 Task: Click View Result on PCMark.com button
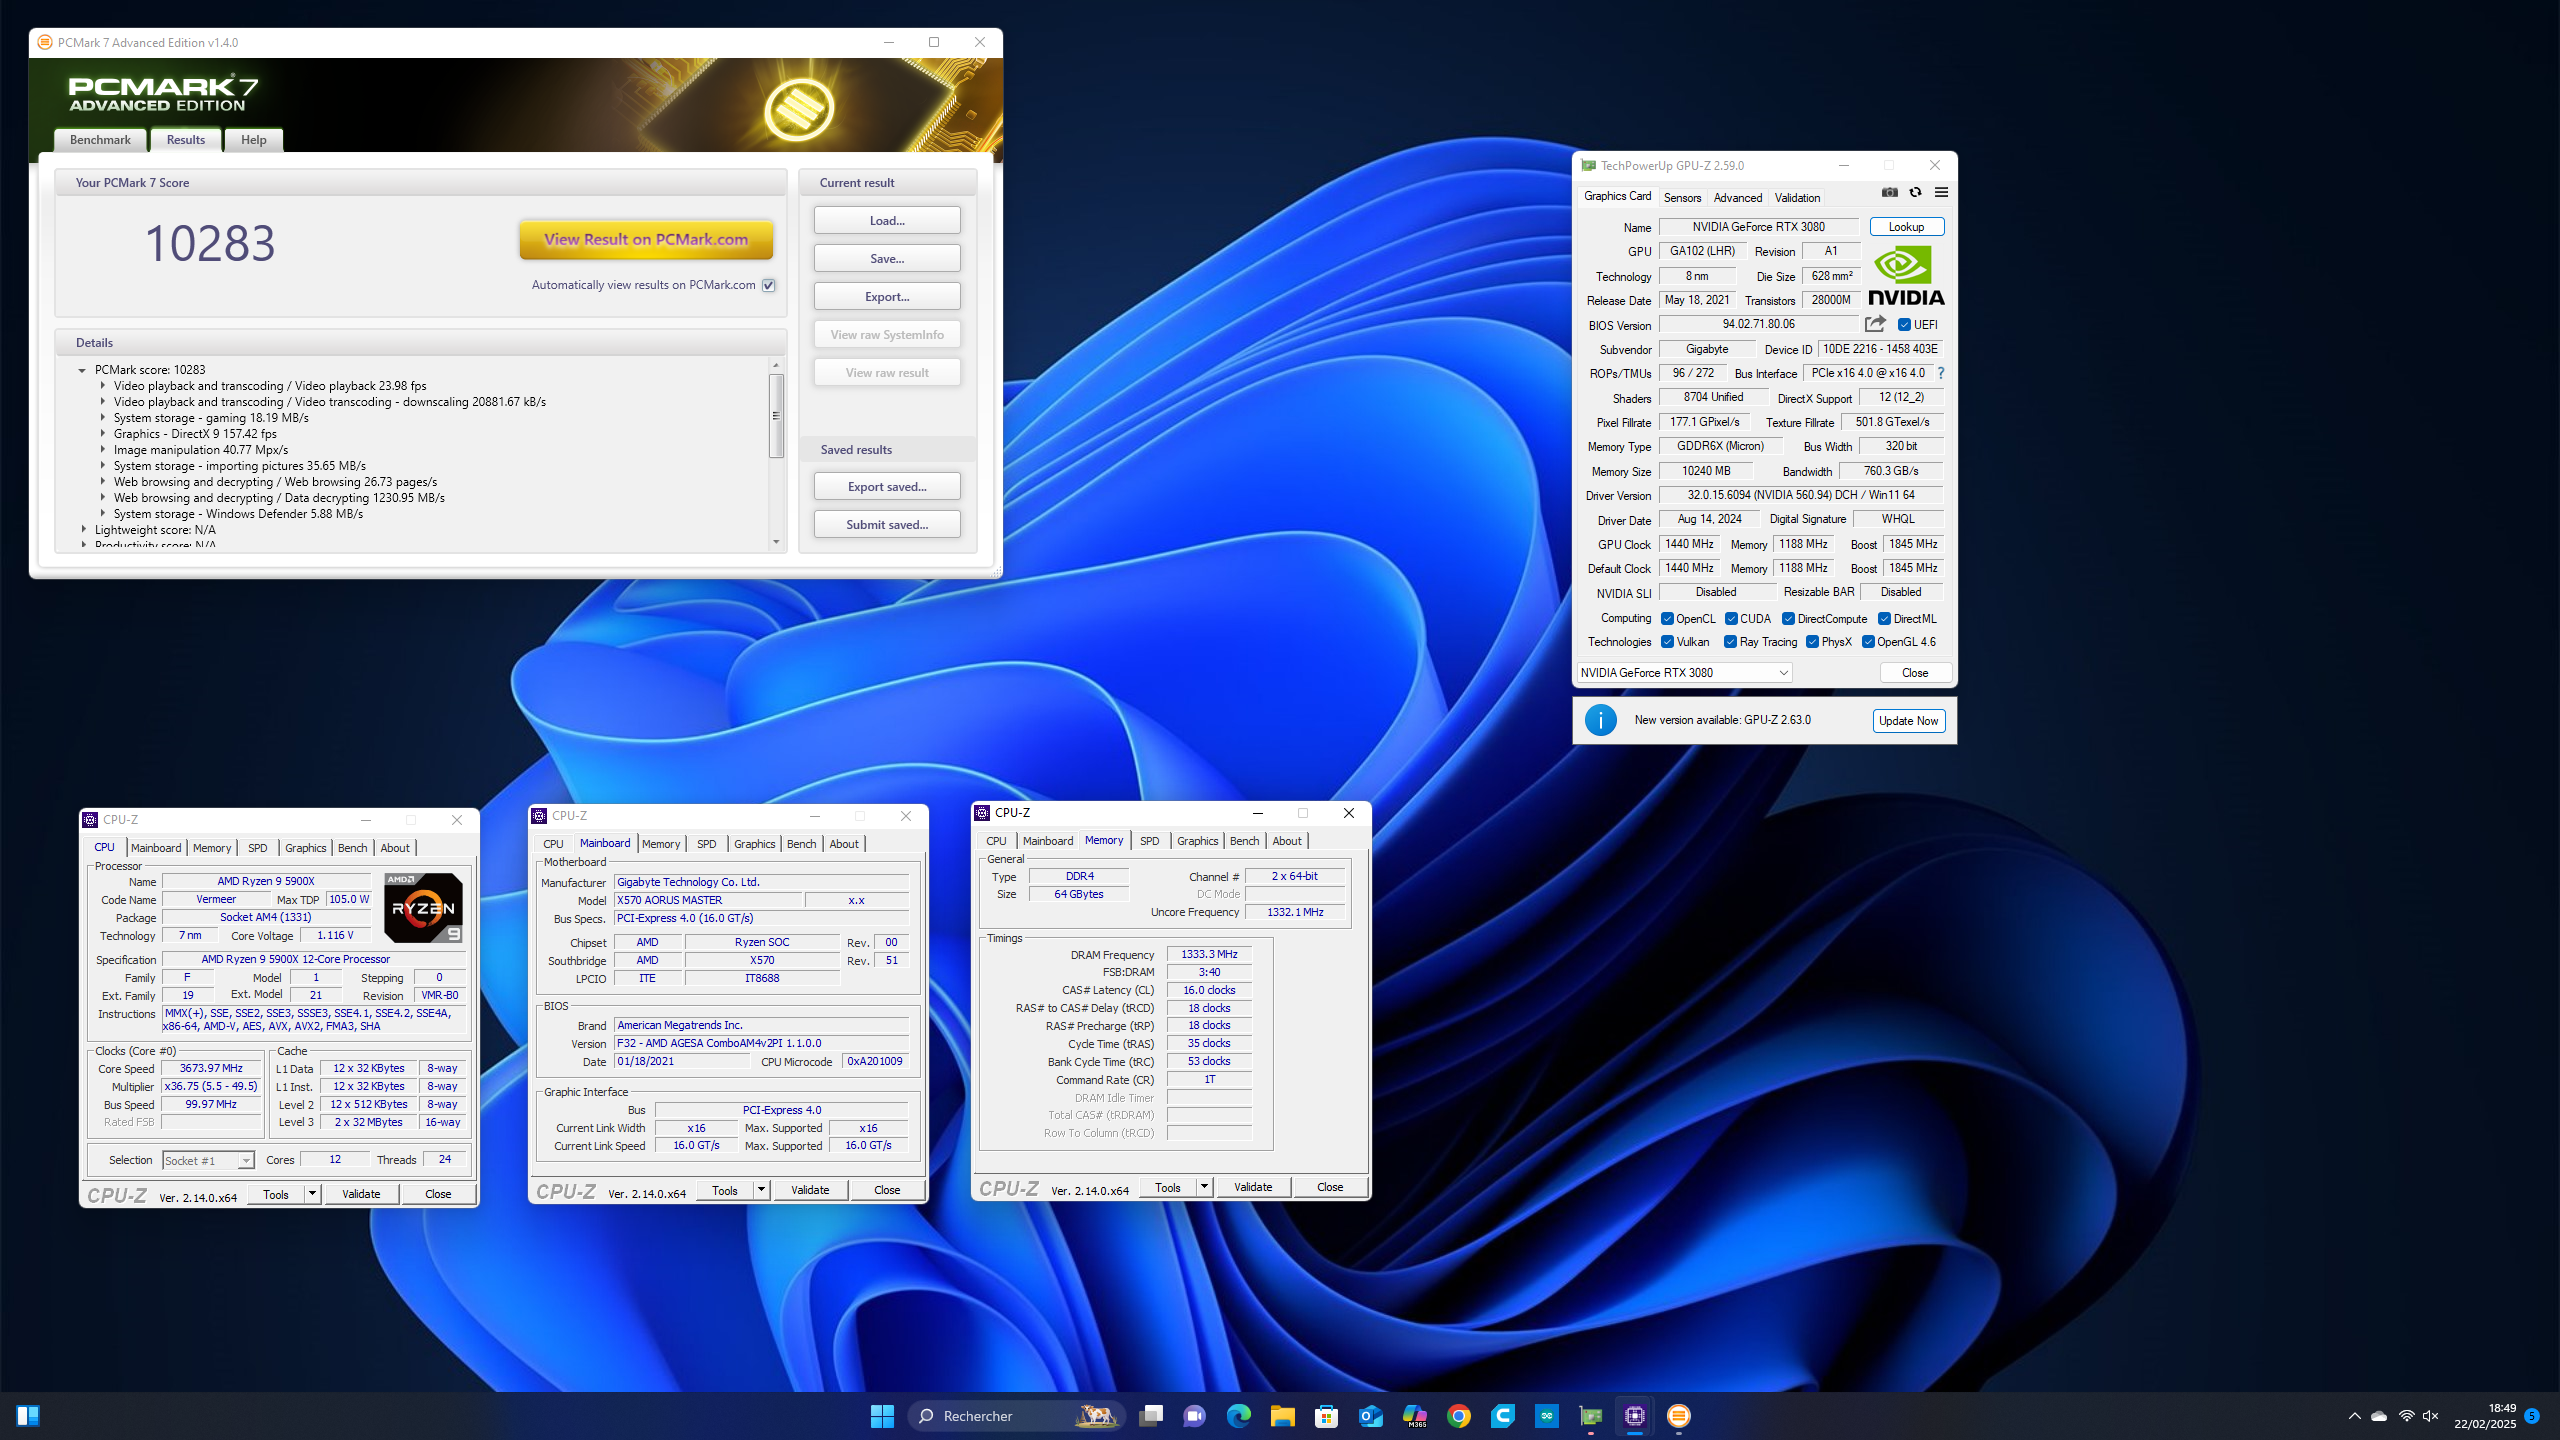[646, 240]
